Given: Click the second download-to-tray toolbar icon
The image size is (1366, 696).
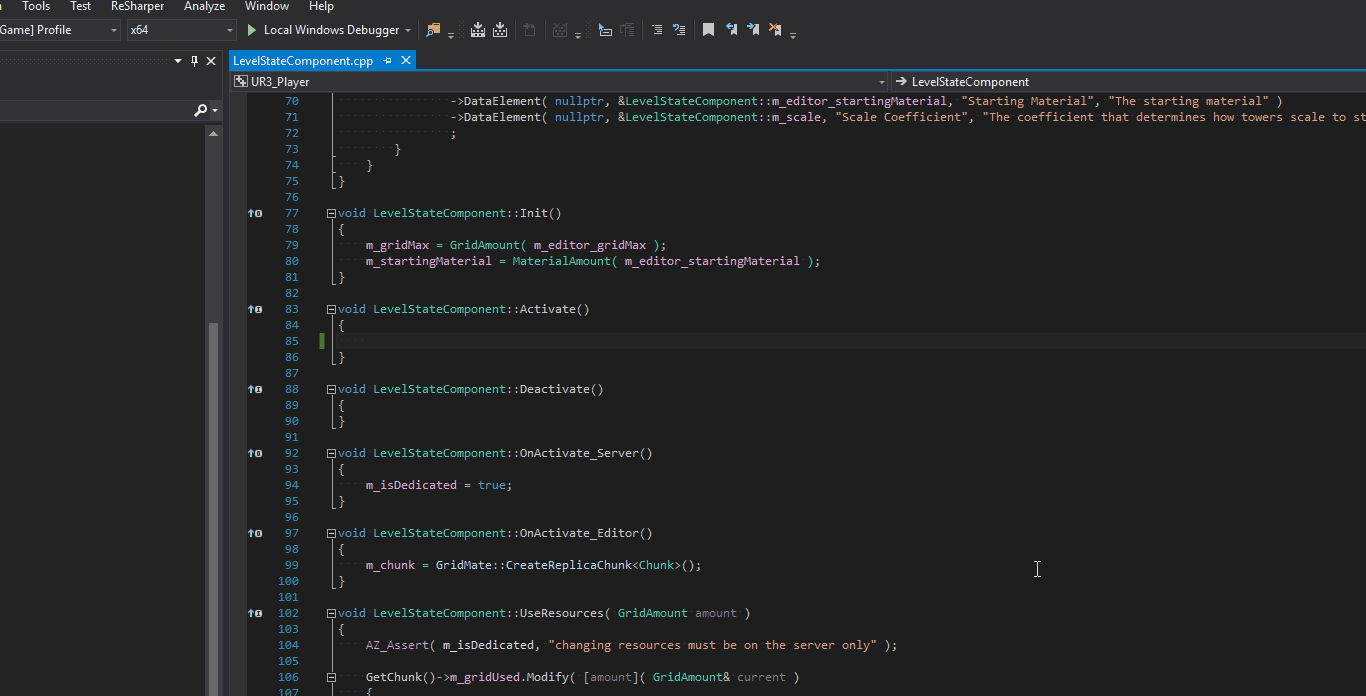Looking at the screenshot, I should click(501, 30).
